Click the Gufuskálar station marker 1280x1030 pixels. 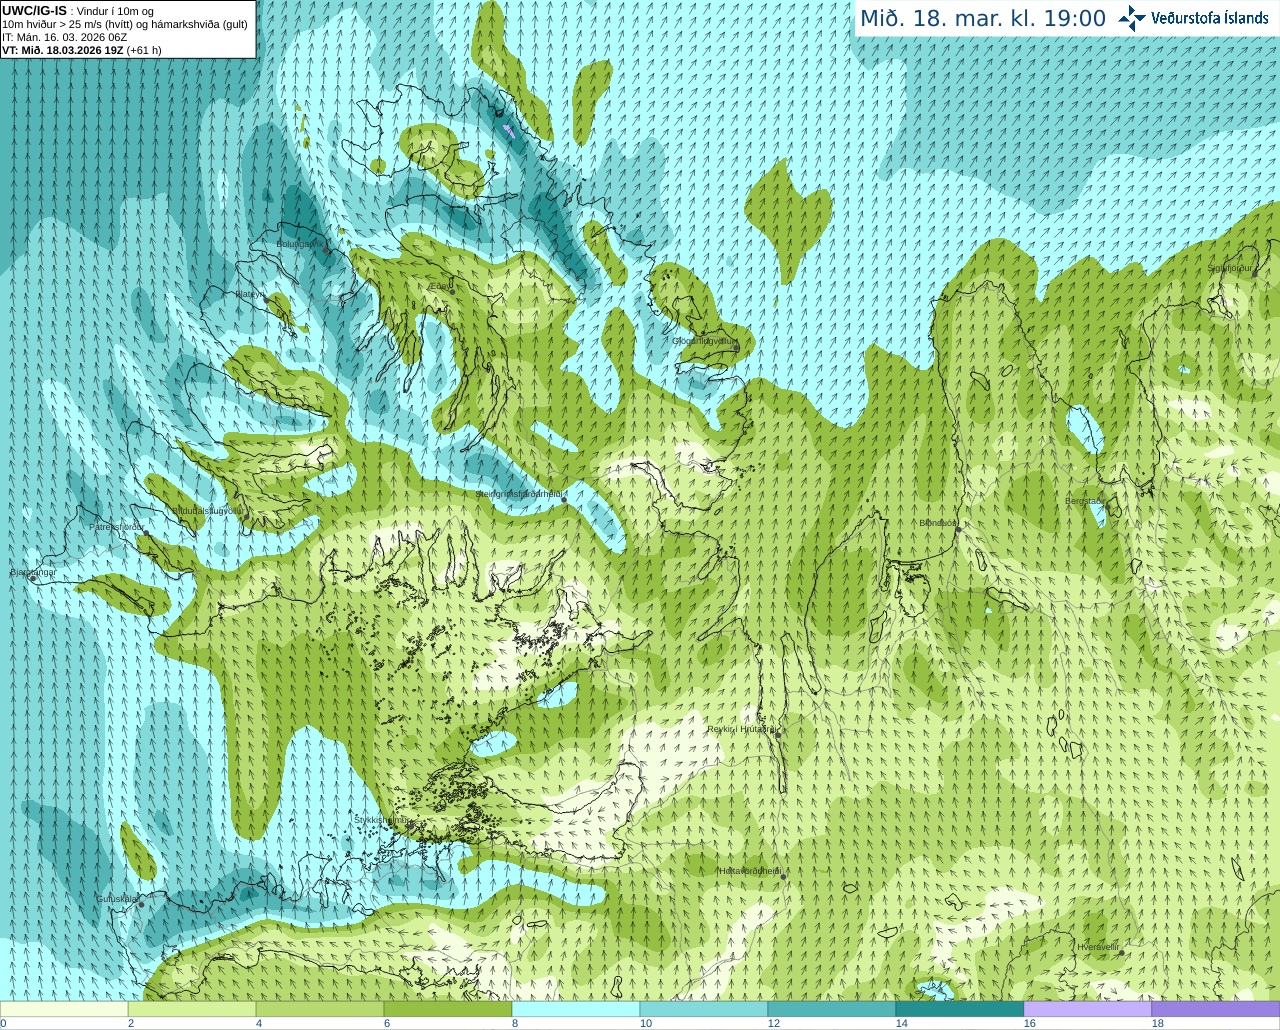tap(141, 905)
